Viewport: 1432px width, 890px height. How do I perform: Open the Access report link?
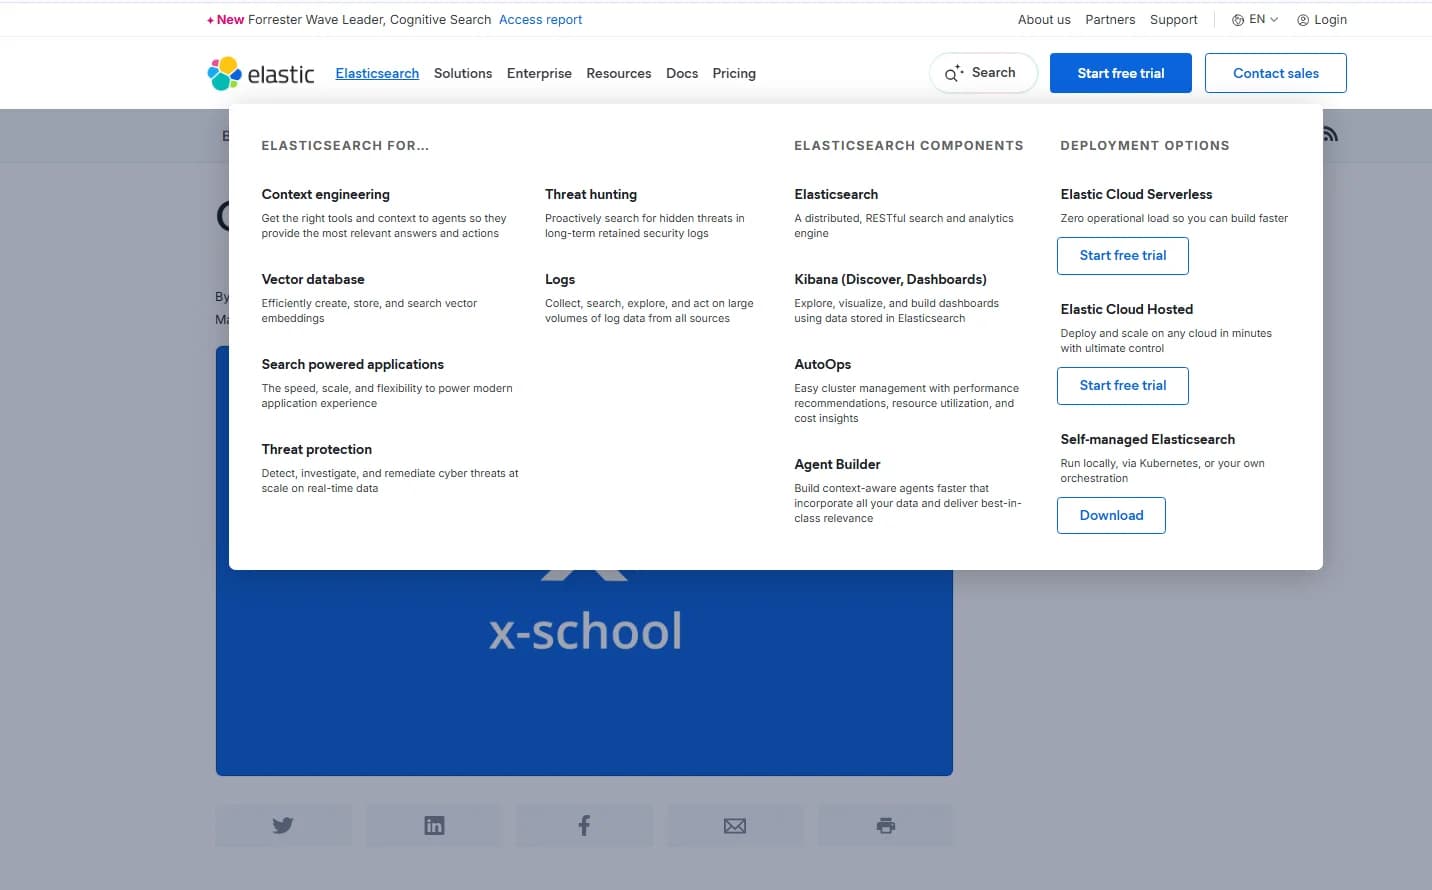[540, 20]
